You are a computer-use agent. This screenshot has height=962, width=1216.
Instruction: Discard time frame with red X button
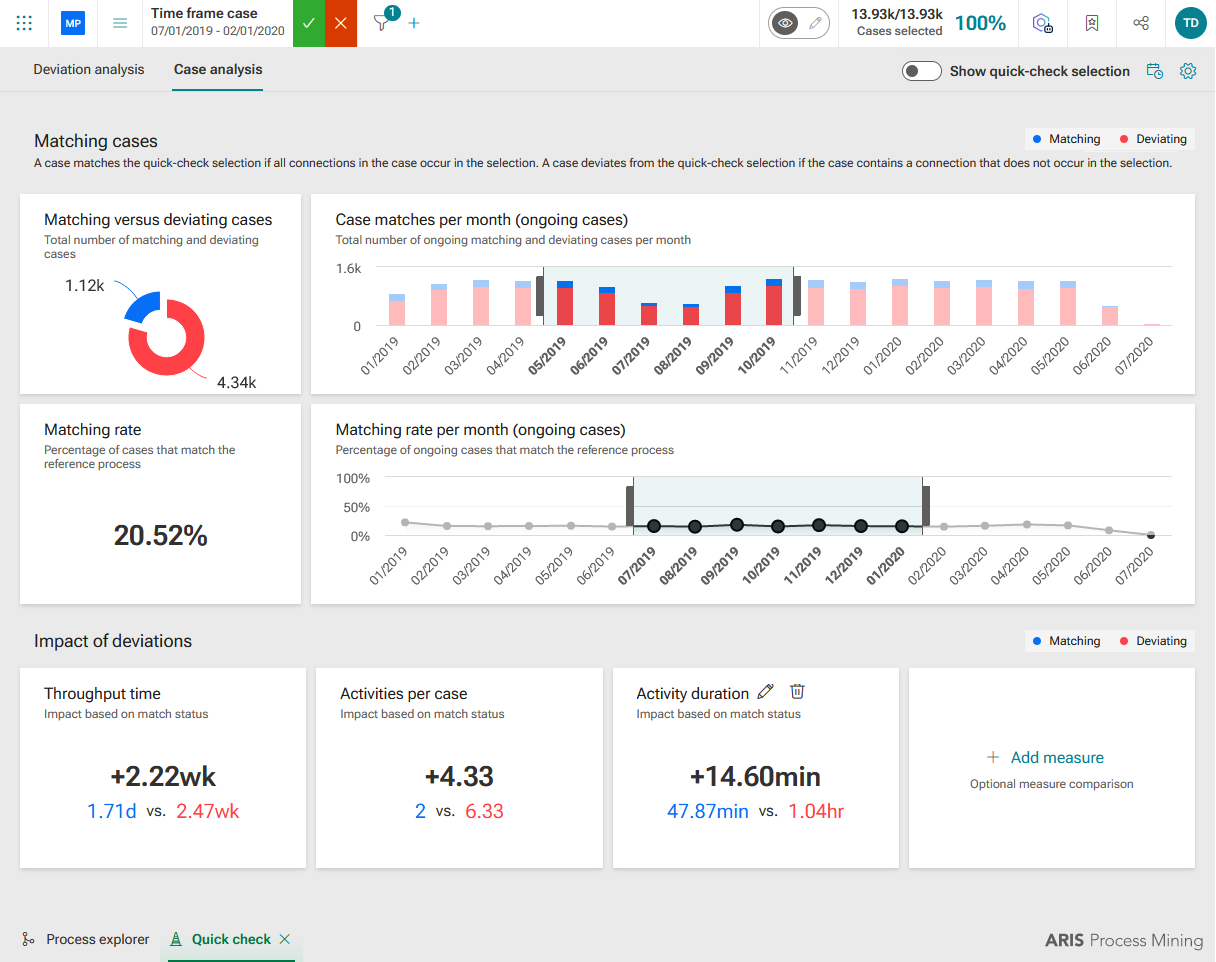(341, 23)
